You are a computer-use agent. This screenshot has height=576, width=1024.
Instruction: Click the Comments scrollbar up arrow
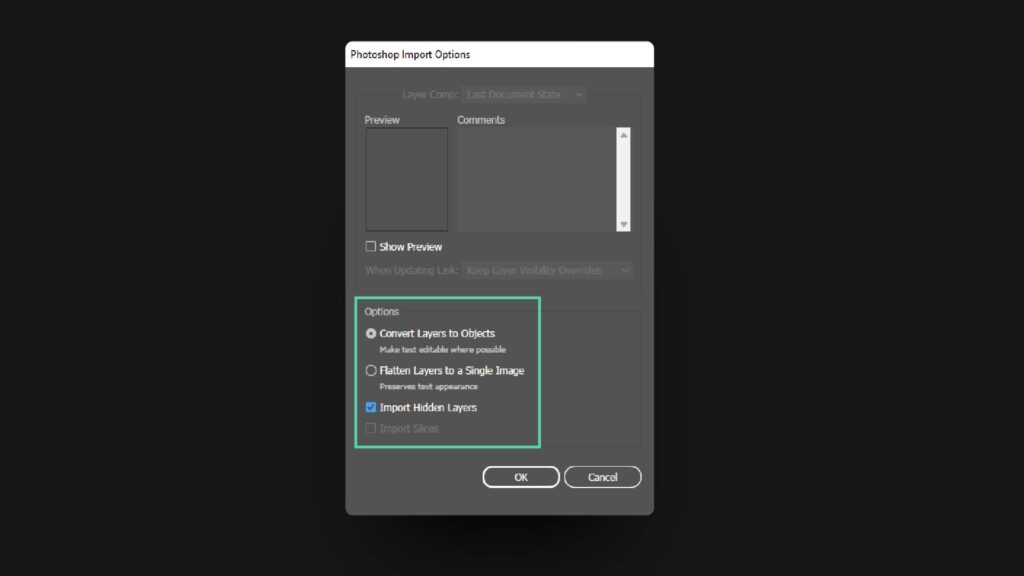point(624,135)
